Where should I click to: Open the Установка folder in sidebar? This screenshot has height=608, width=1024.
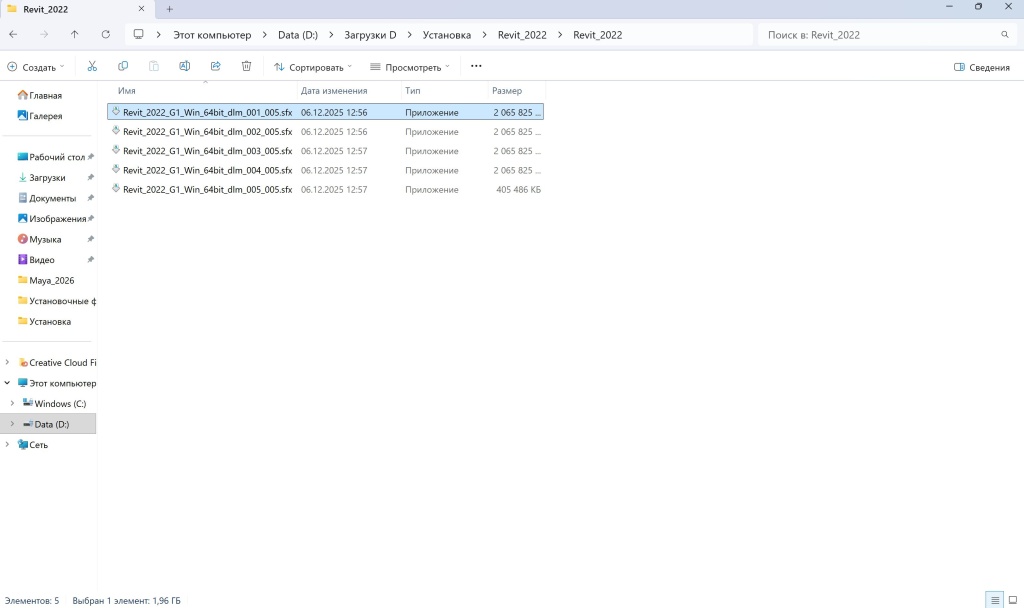pyautogui.click(x=44, y=322)
